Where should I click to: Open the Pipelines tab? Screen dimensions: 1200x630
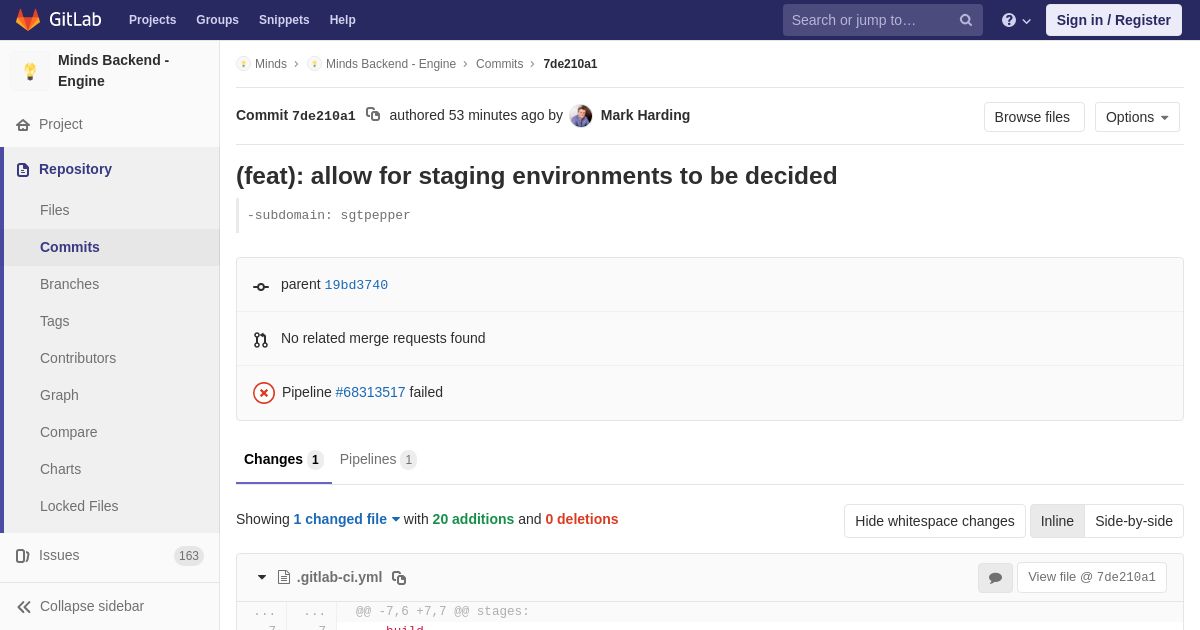377,459
